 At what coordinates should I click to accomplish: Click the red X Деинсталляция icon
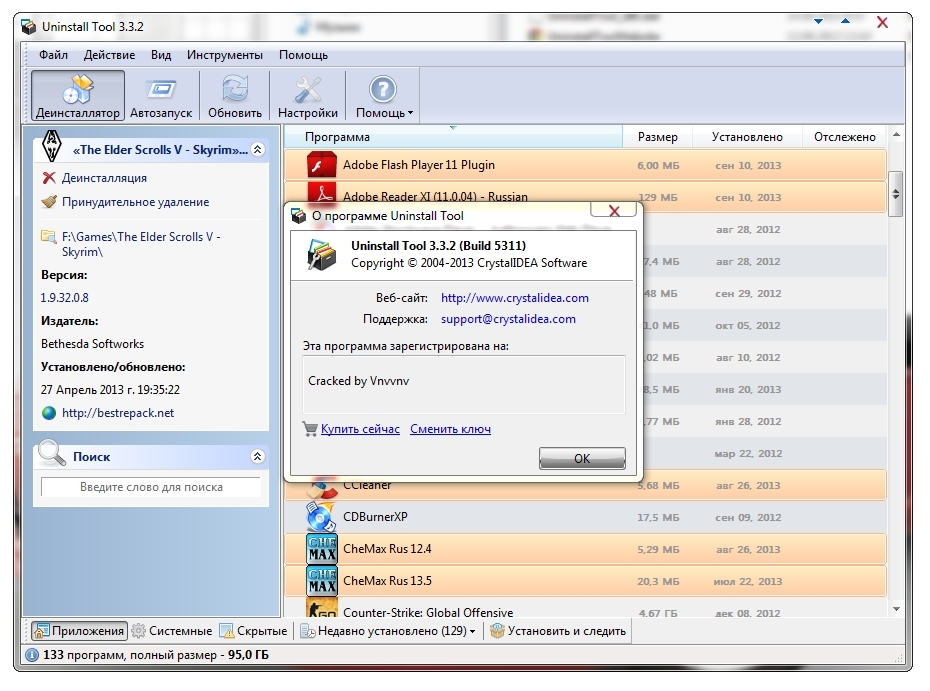[49, 178]
